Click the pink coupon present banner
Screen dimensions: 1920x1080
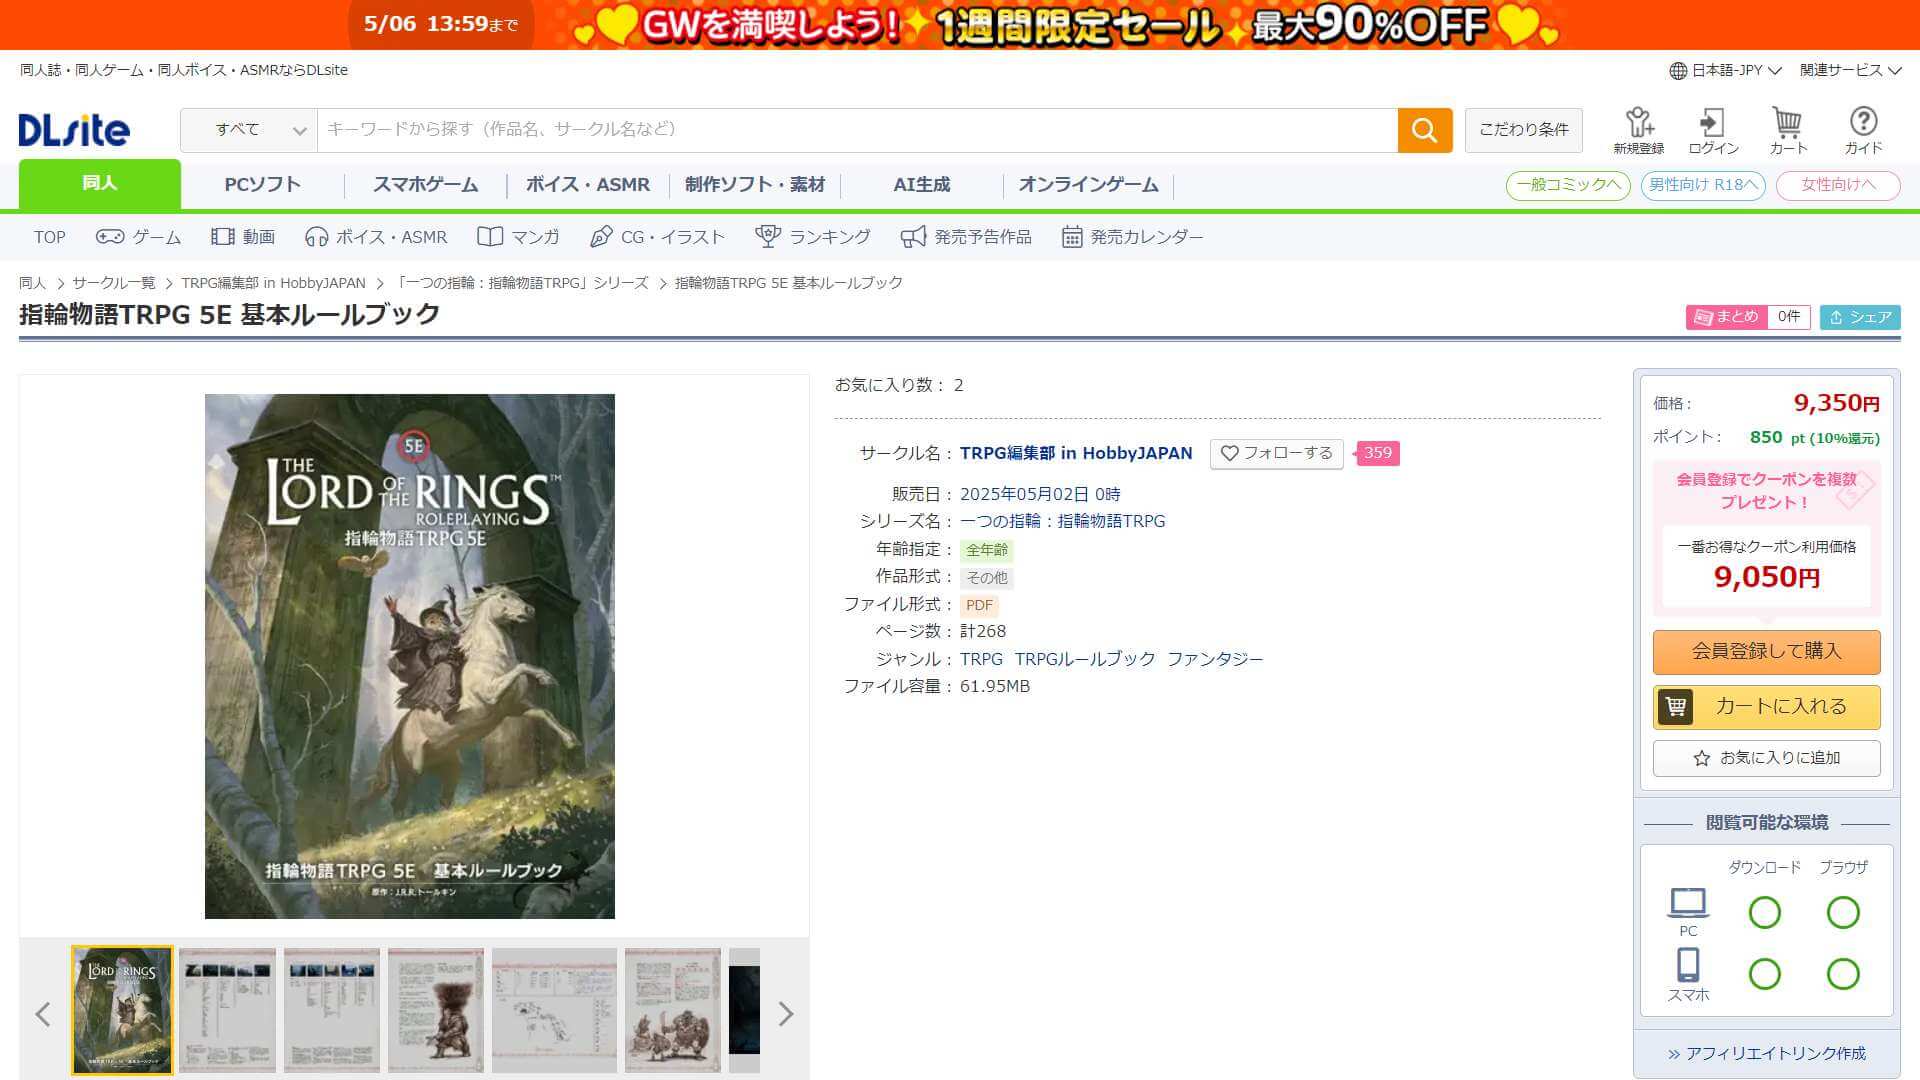click(x=1766, y=538)
